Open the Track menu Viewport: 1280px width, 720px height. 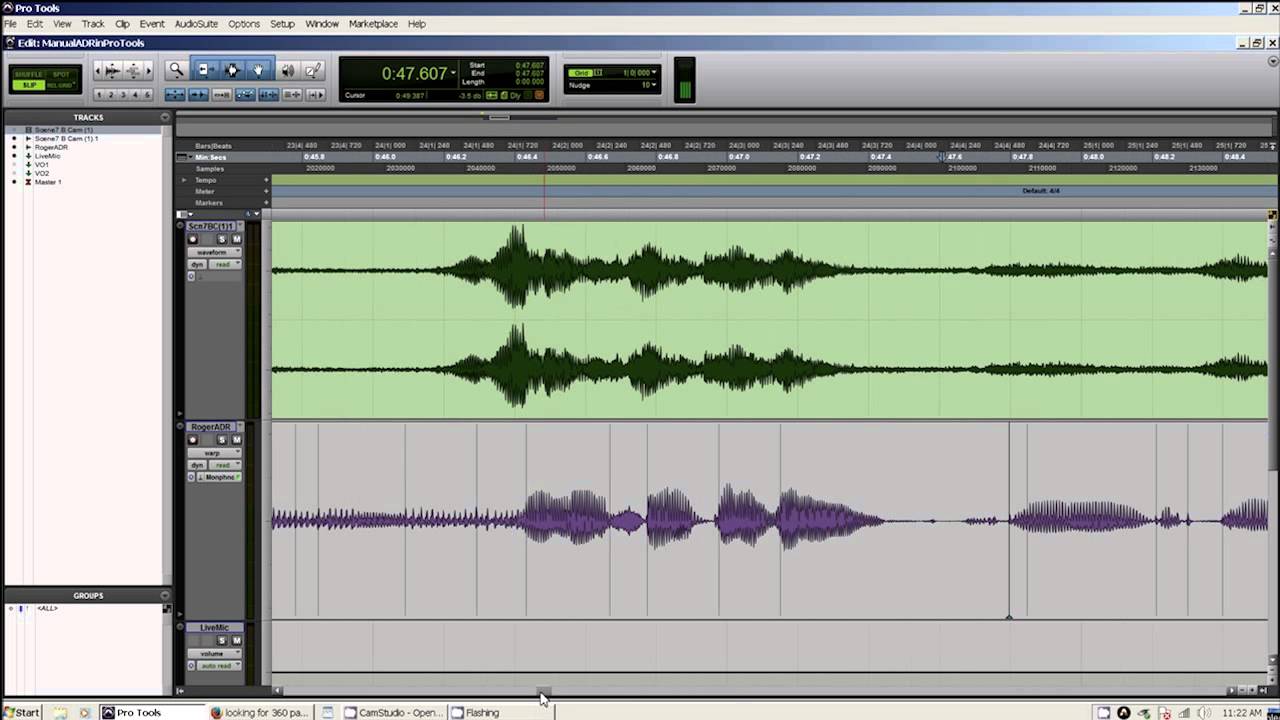point(93,23)
